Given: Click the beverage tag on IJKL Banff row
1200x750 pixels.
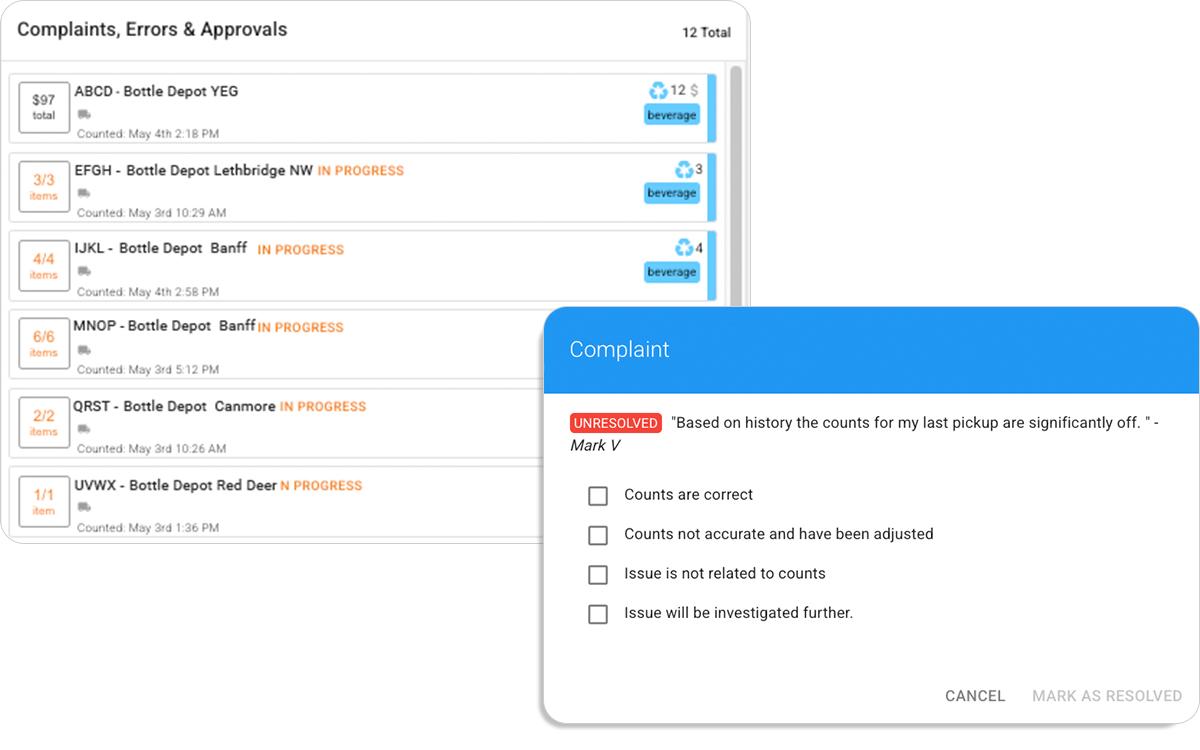Looking at the screenshot, I should pyautogui.click(x=671, y=272).
